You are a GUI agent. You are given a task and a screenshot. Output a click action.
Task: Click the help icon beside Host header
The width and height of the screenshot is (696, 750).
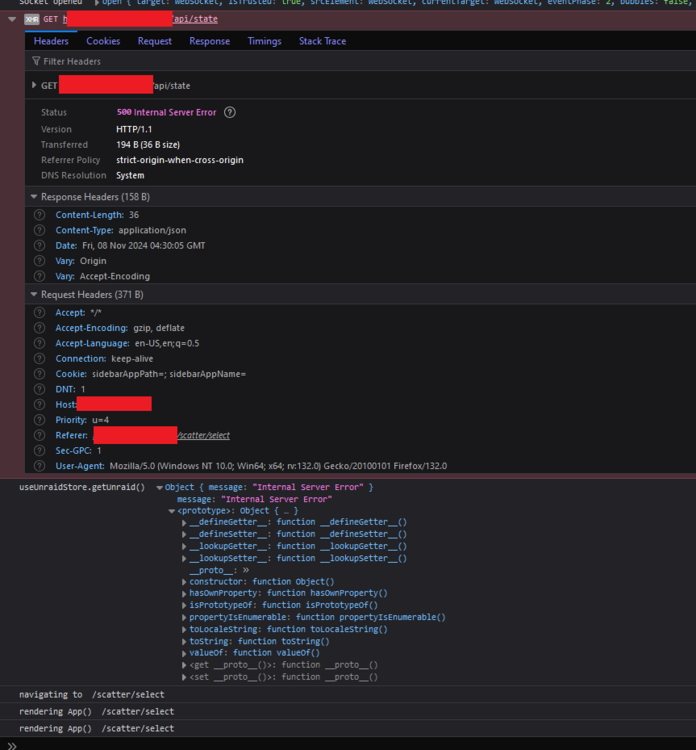(40, 405)
